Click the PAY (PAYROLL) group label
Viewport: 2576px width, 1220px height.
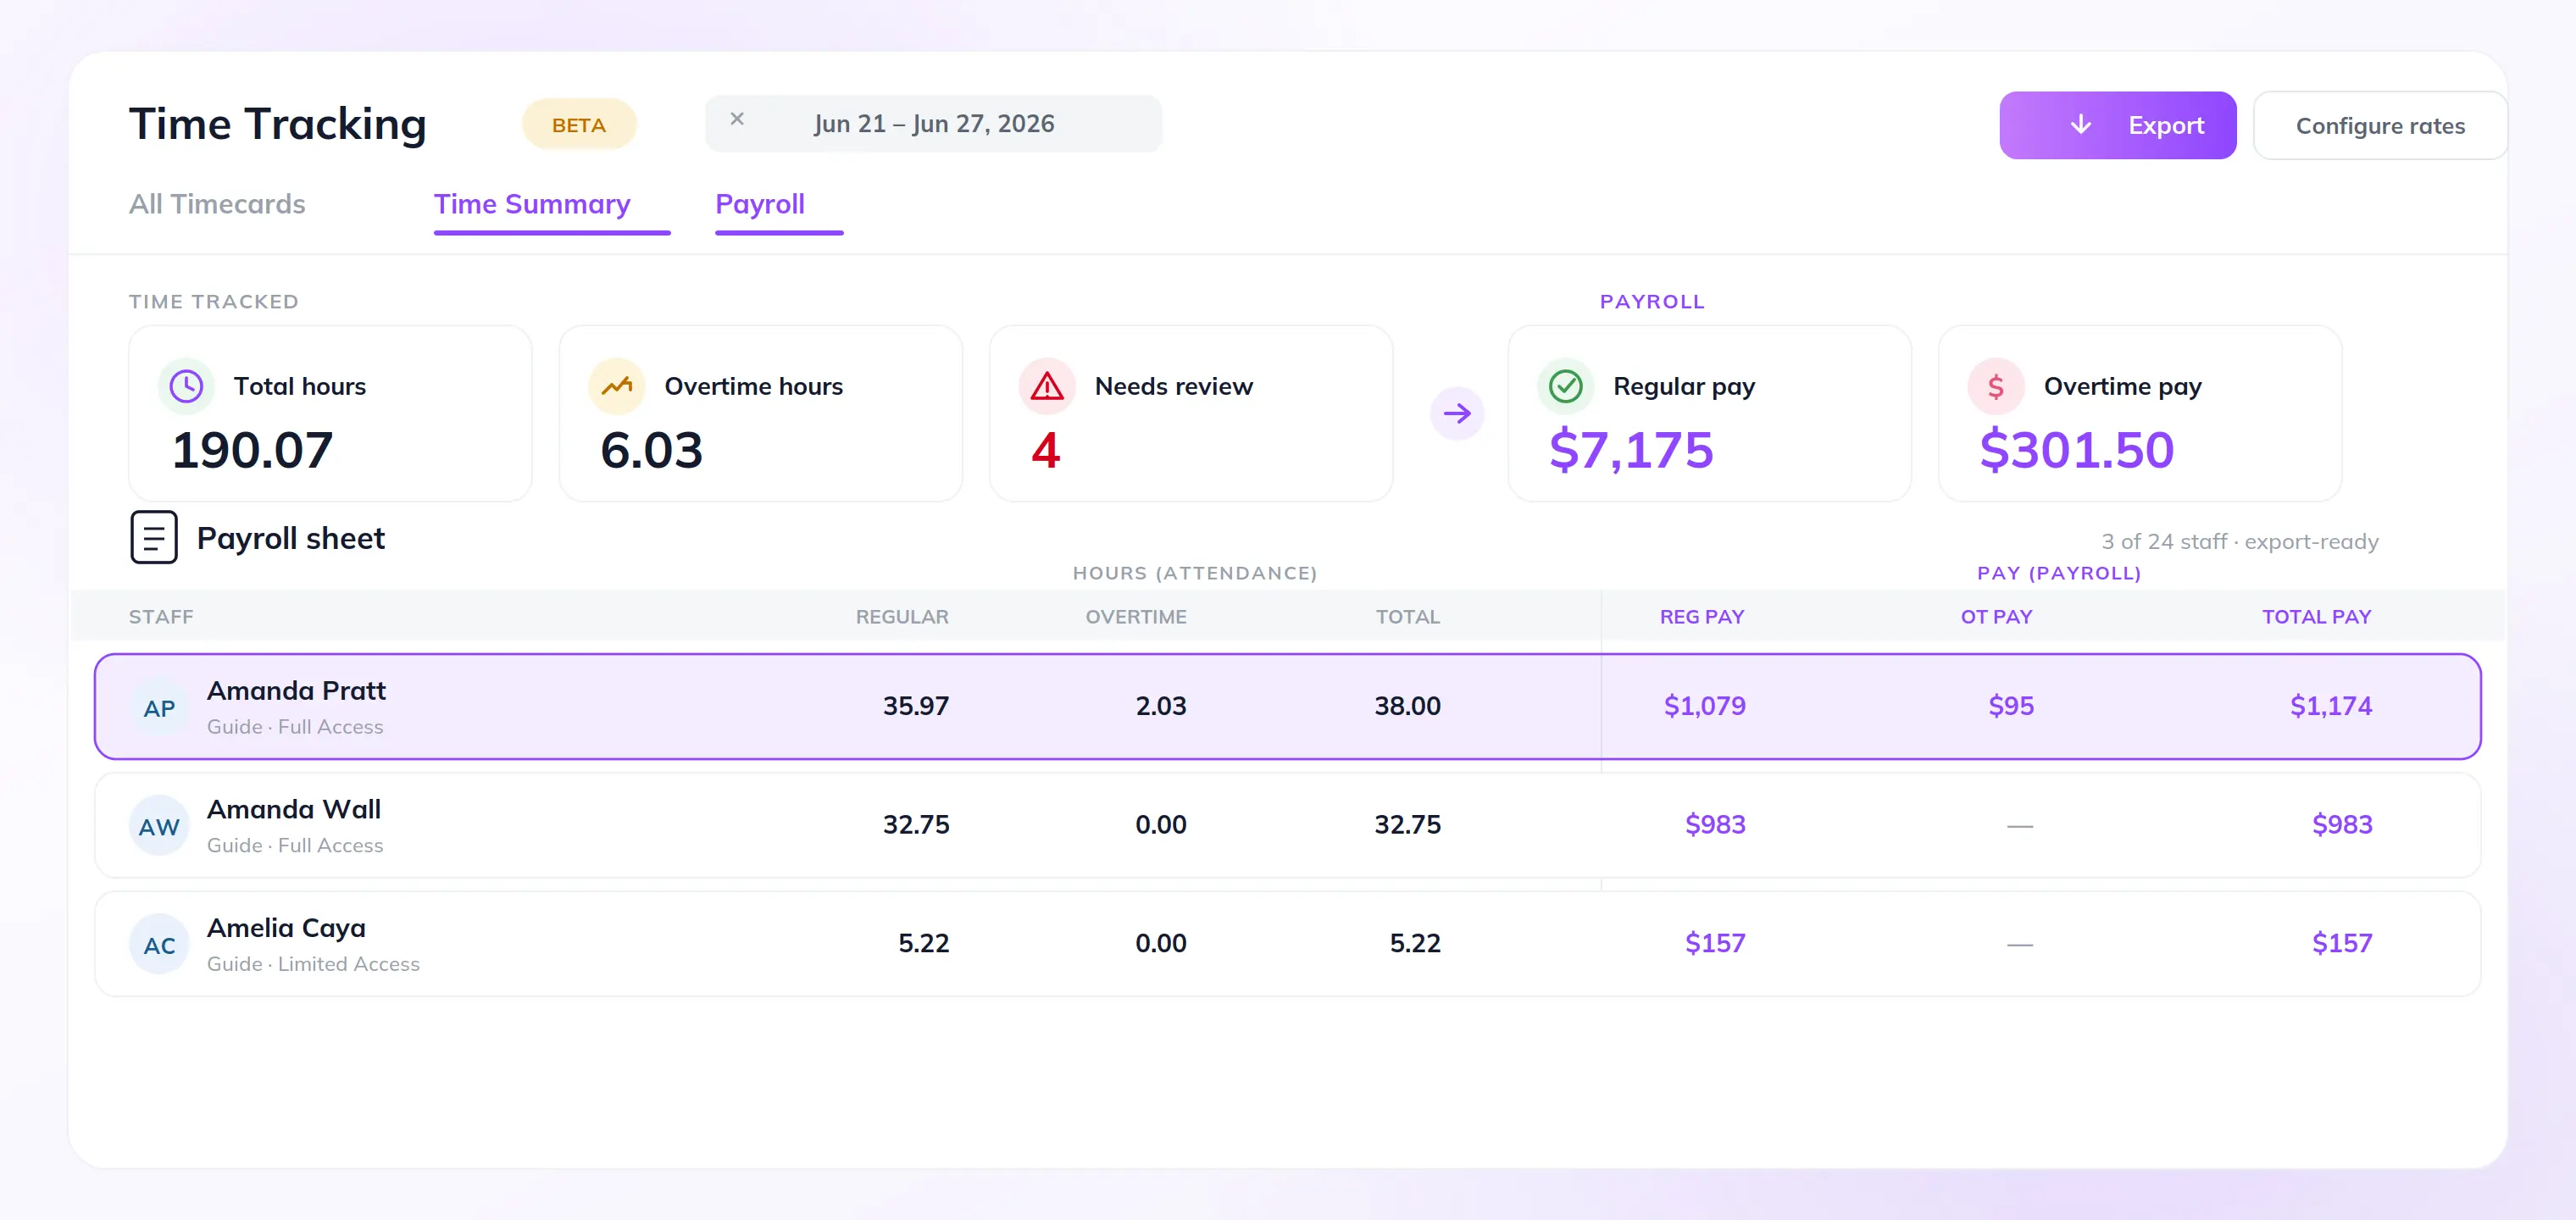[2059, 573]
